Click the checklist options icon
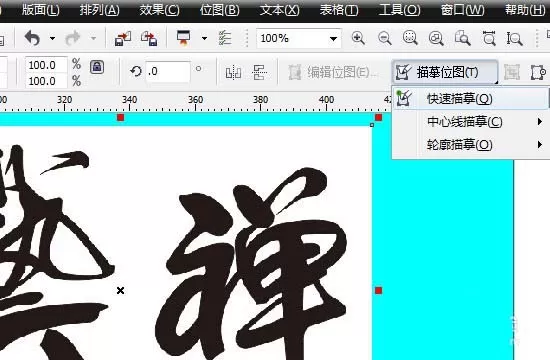 click(225, 38)
